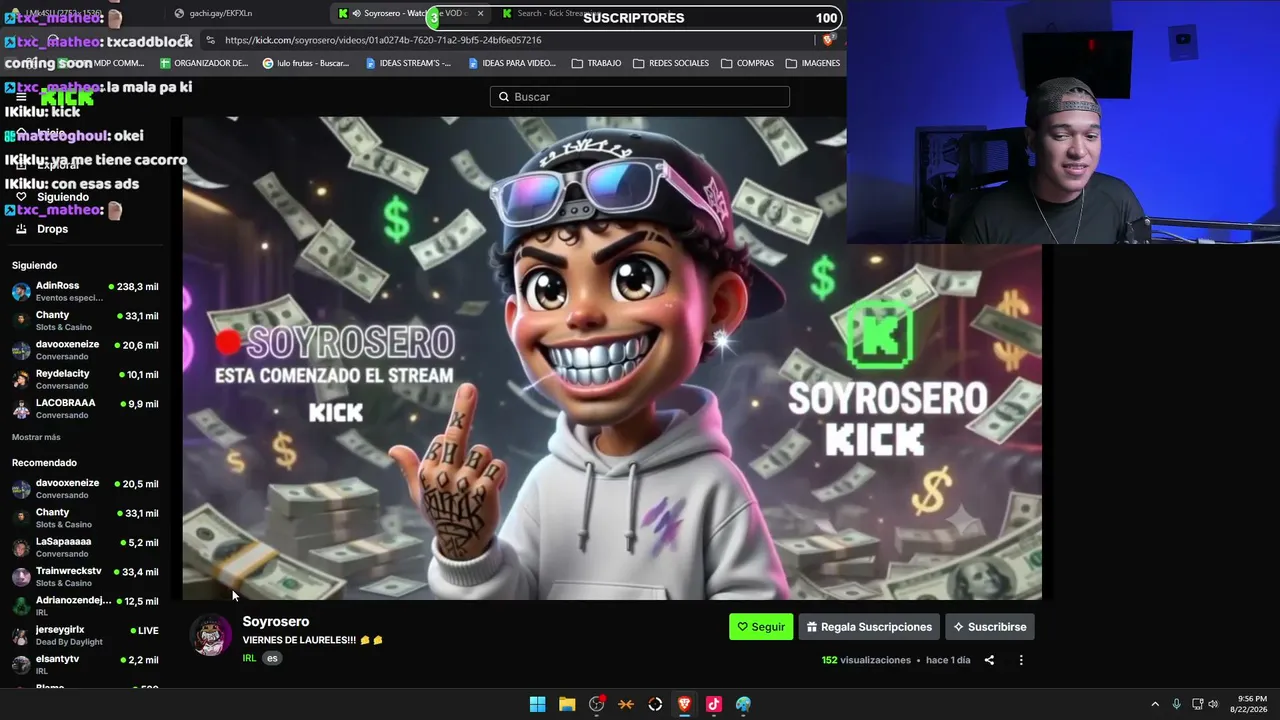Click the IRL category link
This screenshot has width=1280, height=720.
coord(249,658)
